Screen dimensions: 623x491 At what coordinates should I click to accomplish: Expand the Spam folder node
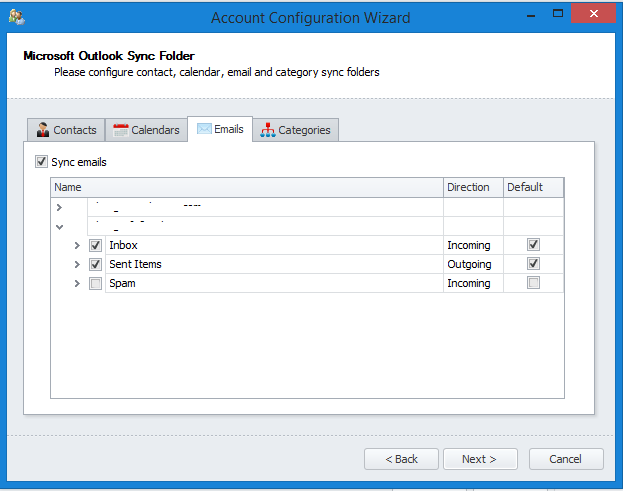(77, 284)
